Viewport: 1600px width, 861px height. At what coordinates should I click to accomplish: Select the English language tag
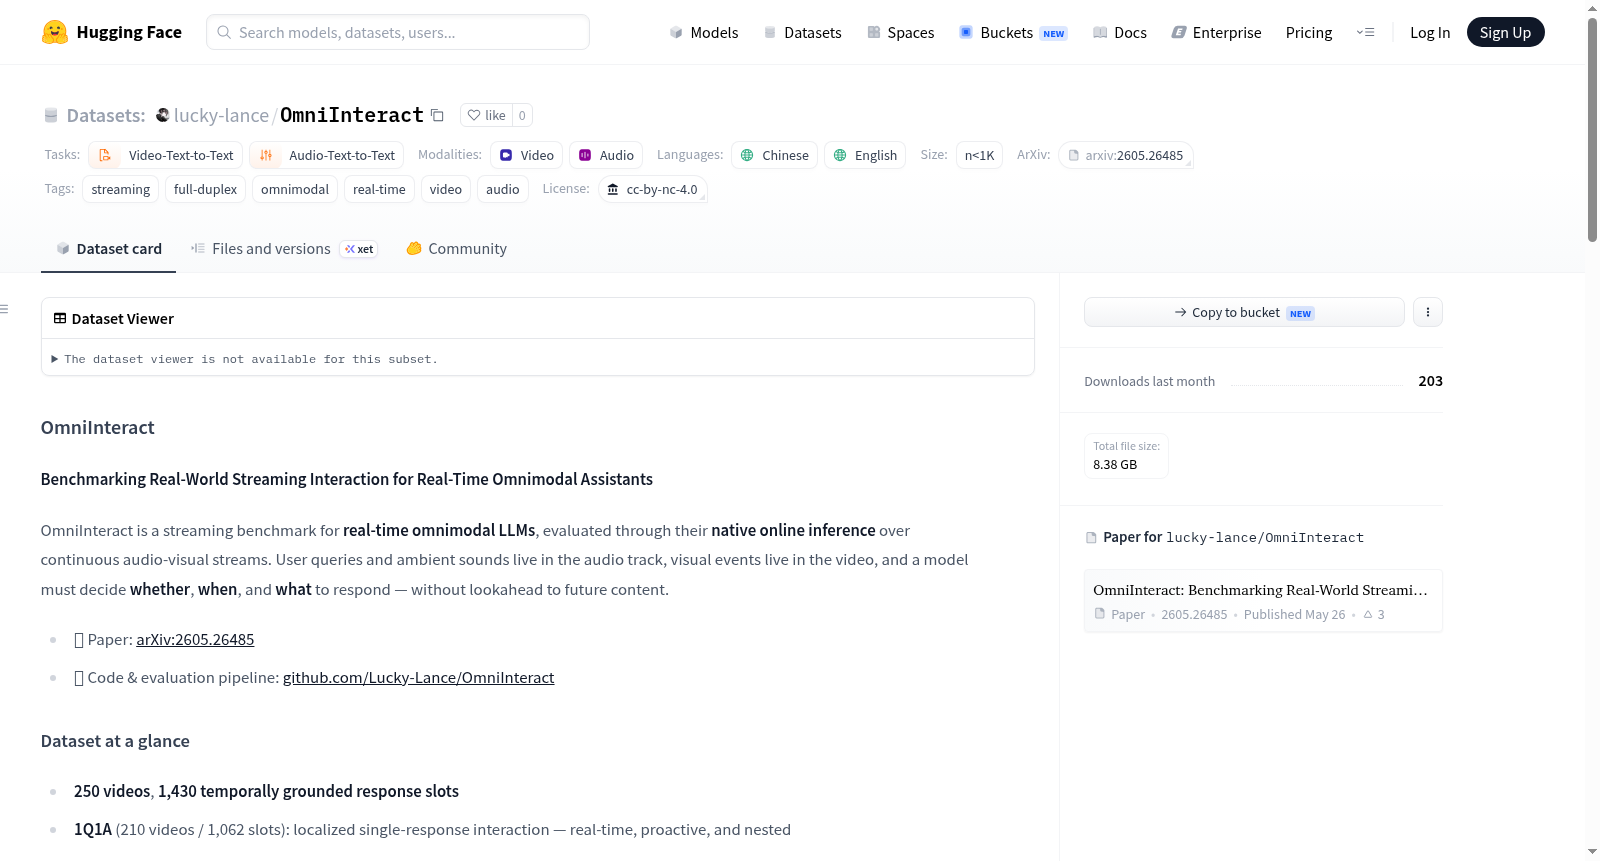pos(865,155)
